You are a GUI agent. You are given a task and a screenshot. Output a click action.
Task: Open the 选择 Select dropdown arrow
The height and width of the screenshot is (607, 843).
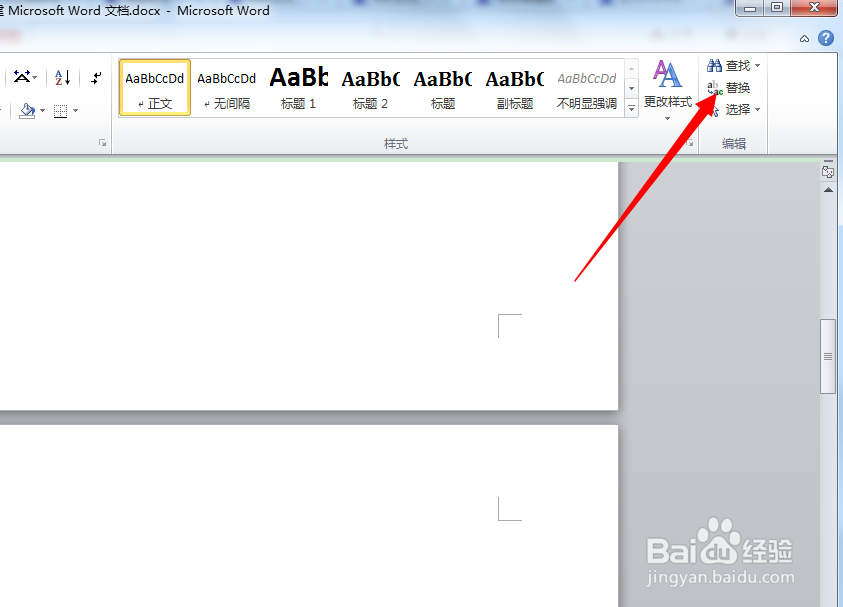757,110
